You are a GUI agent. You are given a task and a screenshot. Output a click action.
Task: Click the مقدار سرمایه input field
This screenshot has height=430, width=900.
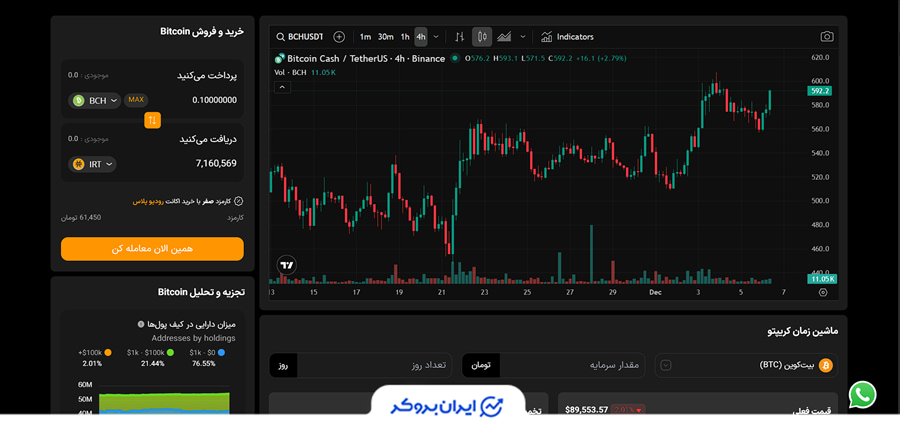point(572,365)
